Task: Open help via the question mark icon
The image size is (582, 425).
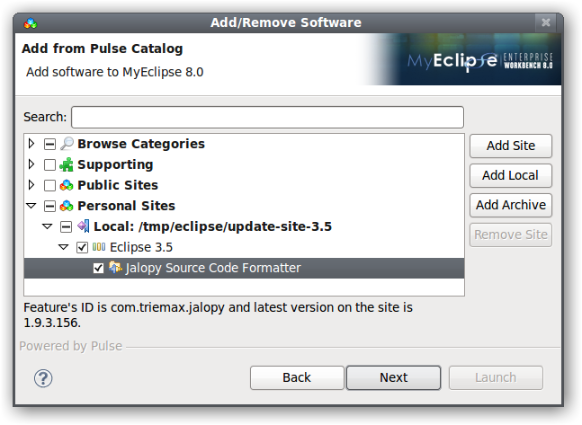Action: pos(43,378)
